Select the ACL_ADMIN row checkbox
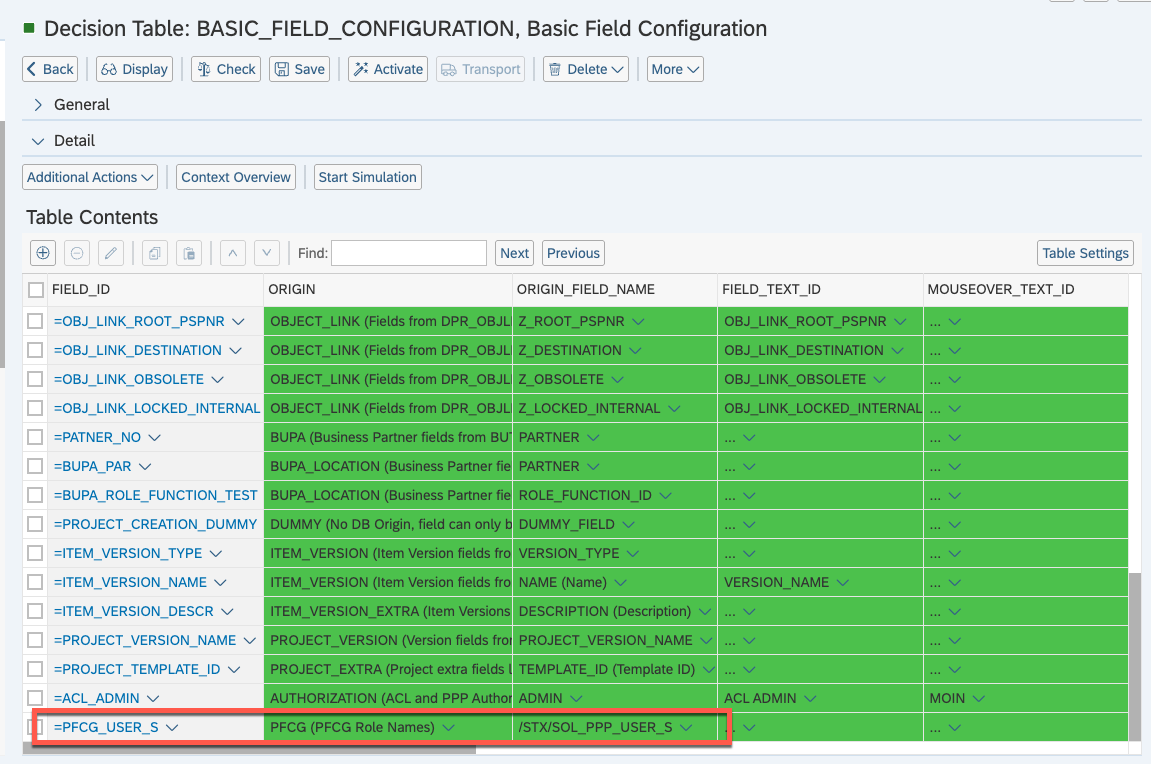 36,698
